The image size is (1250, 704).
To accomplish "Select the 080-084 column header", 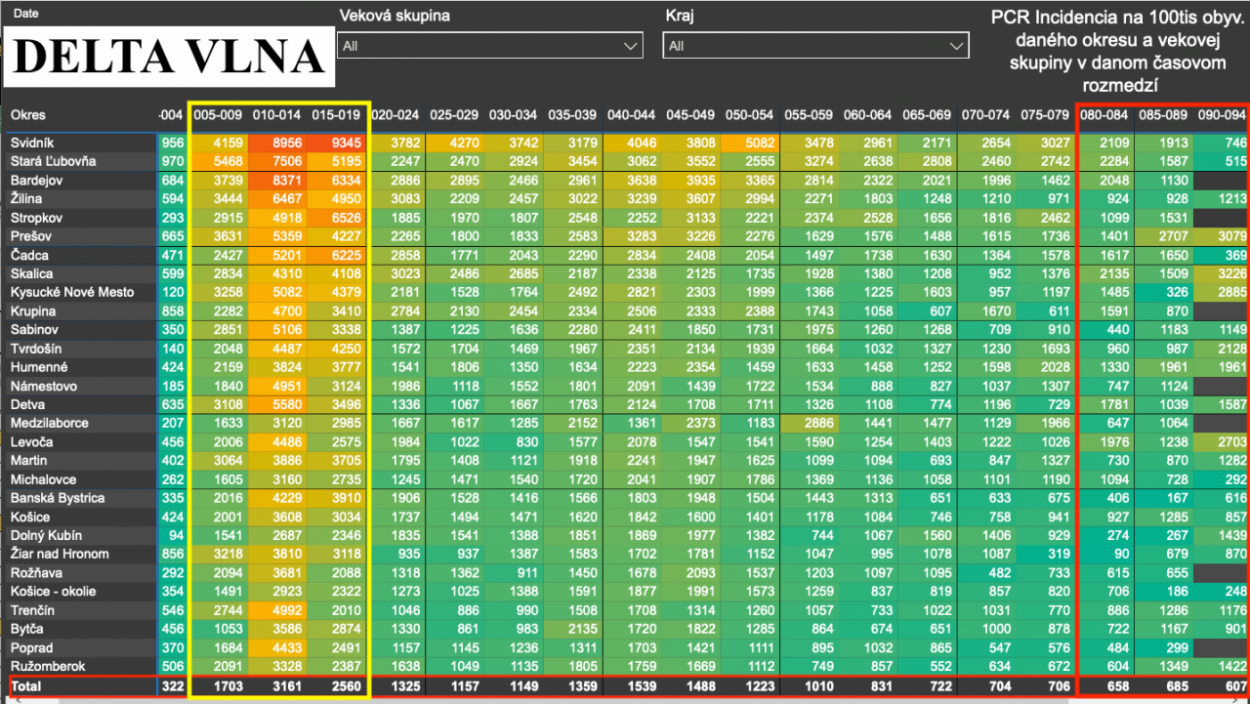I will coord(1105,115).
